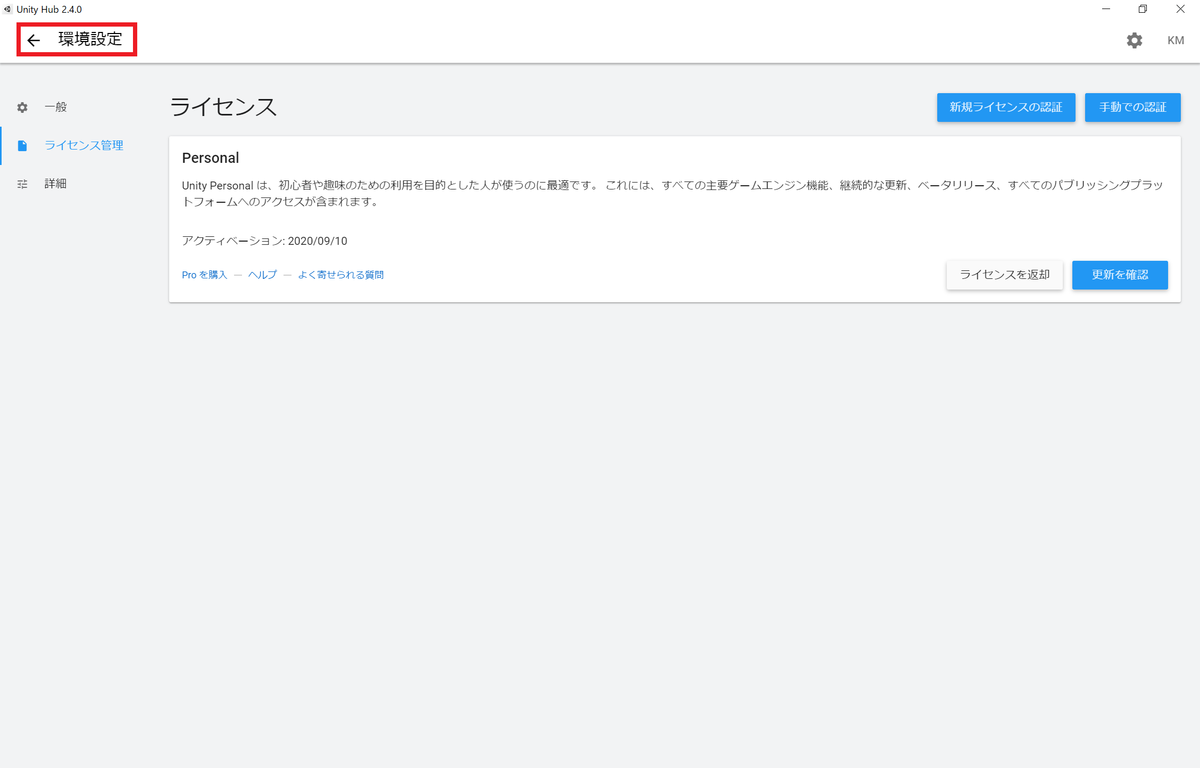Open the よく寄せられる質問 link
Viewport: 1200px width, 768px height.
(341, 274)
